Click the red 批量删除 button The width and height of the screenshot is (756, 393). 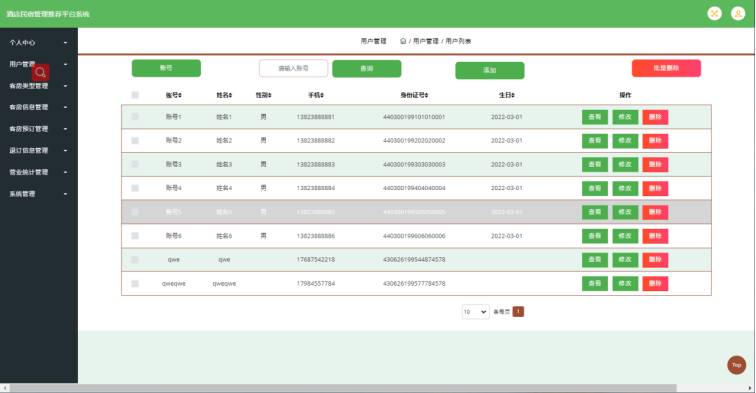coord(666,68)
